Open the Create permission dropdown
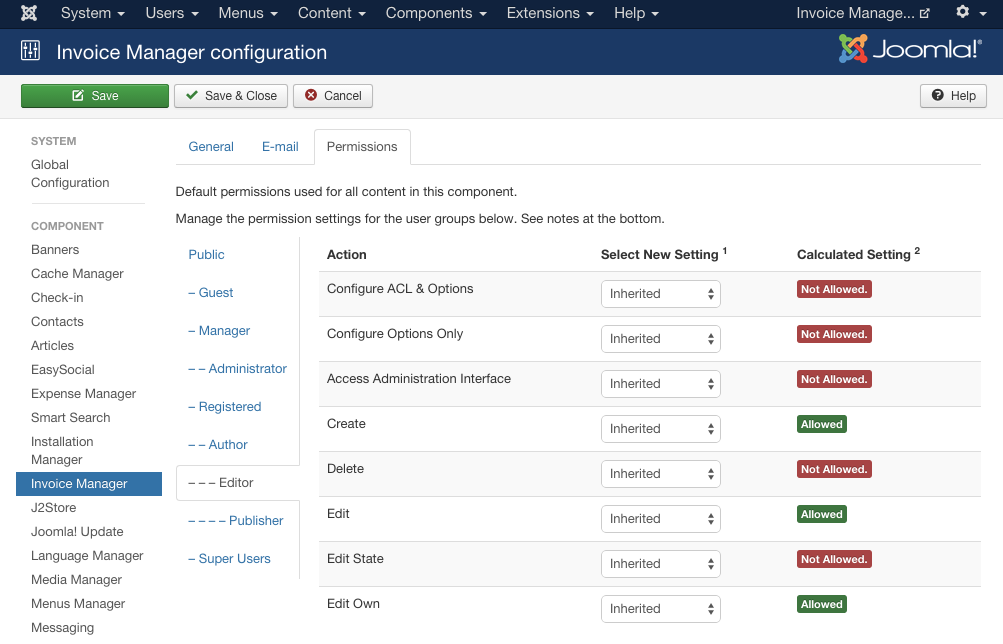 661,429
